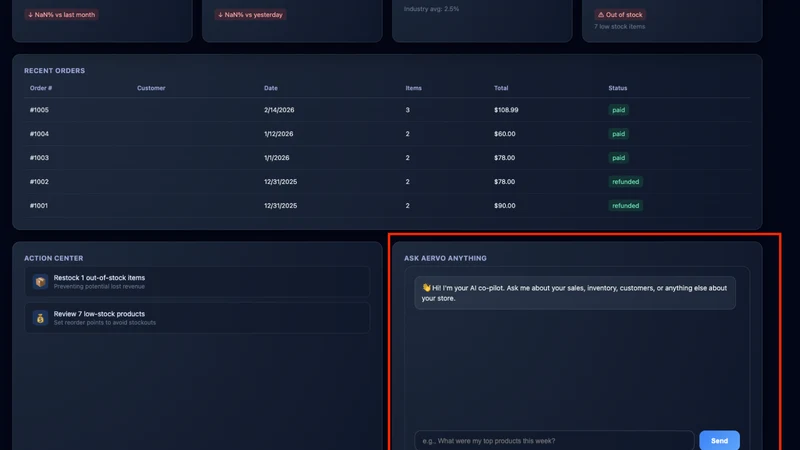Click the AI co-pilot greeting message bubble
Screen dimensions: 800x450
click(x=575, y=293)
